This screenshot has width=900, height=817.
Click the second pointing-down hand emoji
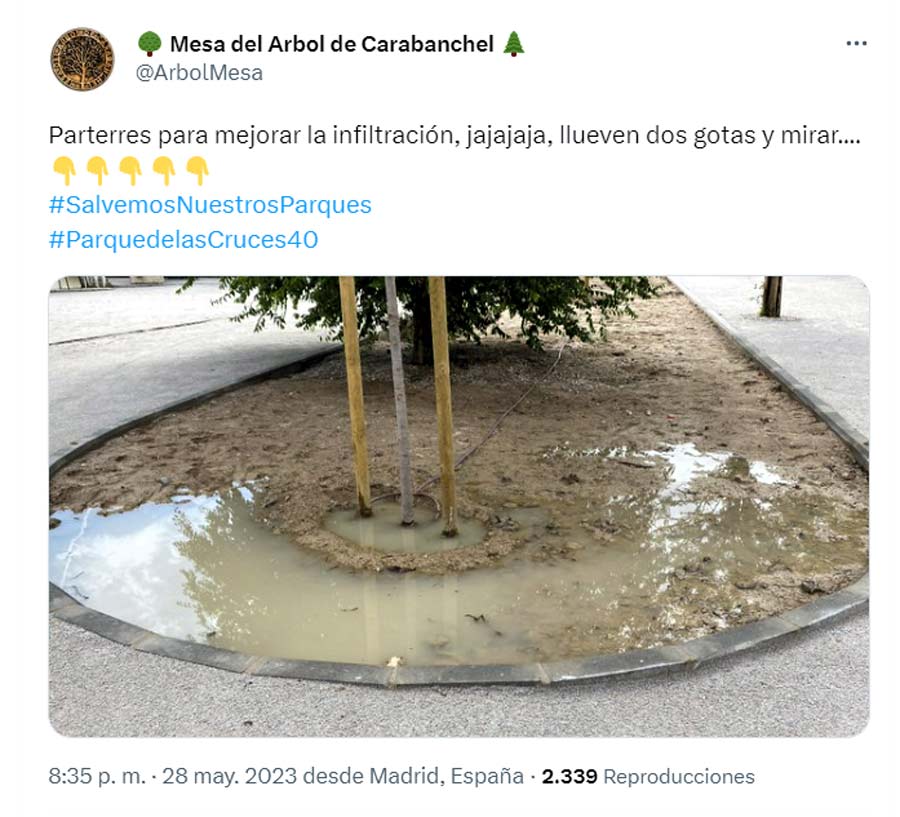coord(98,171)
